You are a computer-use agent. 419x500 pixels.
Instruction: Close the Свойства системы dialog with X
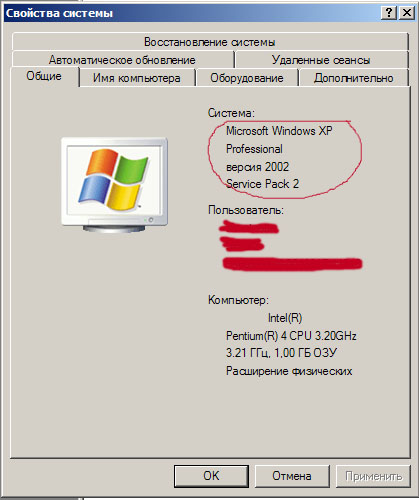coord(407,13)
